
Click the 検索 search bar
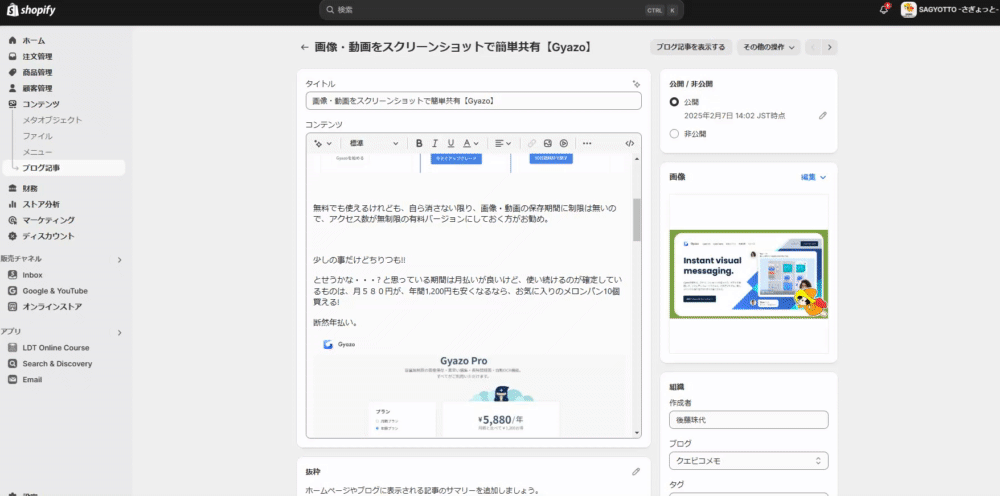[x=501, y=10]
